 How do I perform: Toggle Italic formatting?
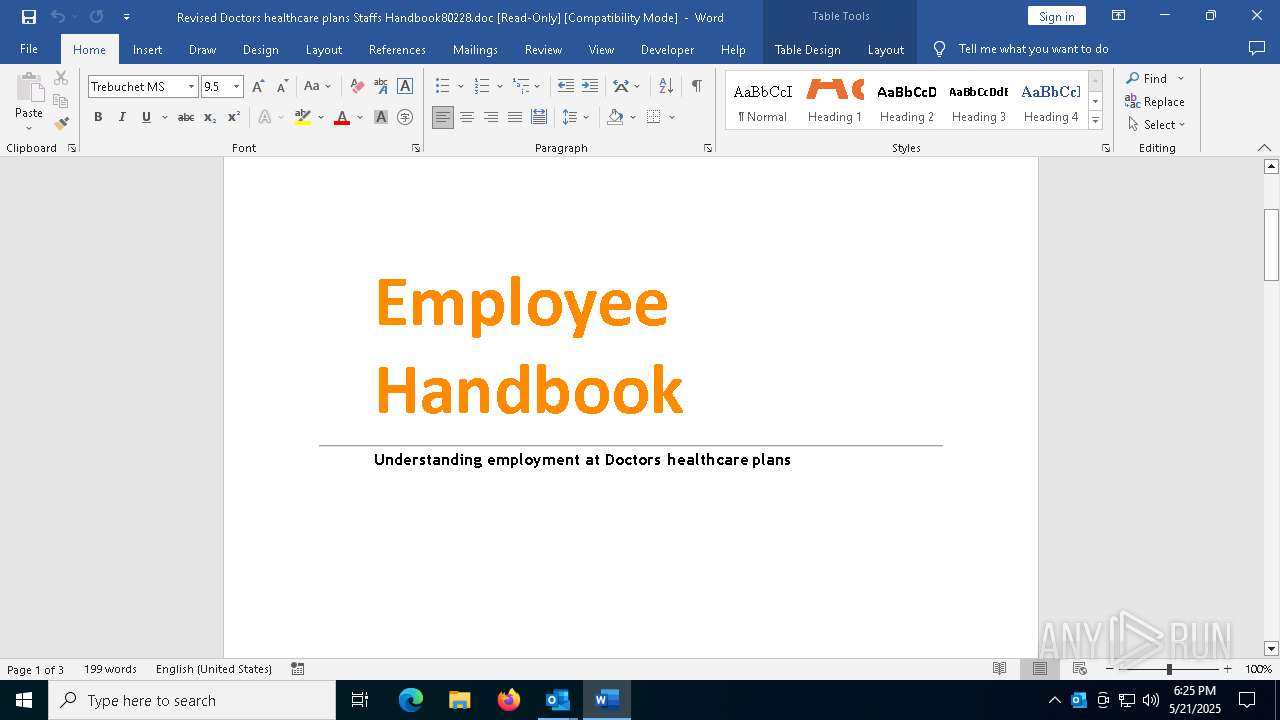tap(122, 117)
